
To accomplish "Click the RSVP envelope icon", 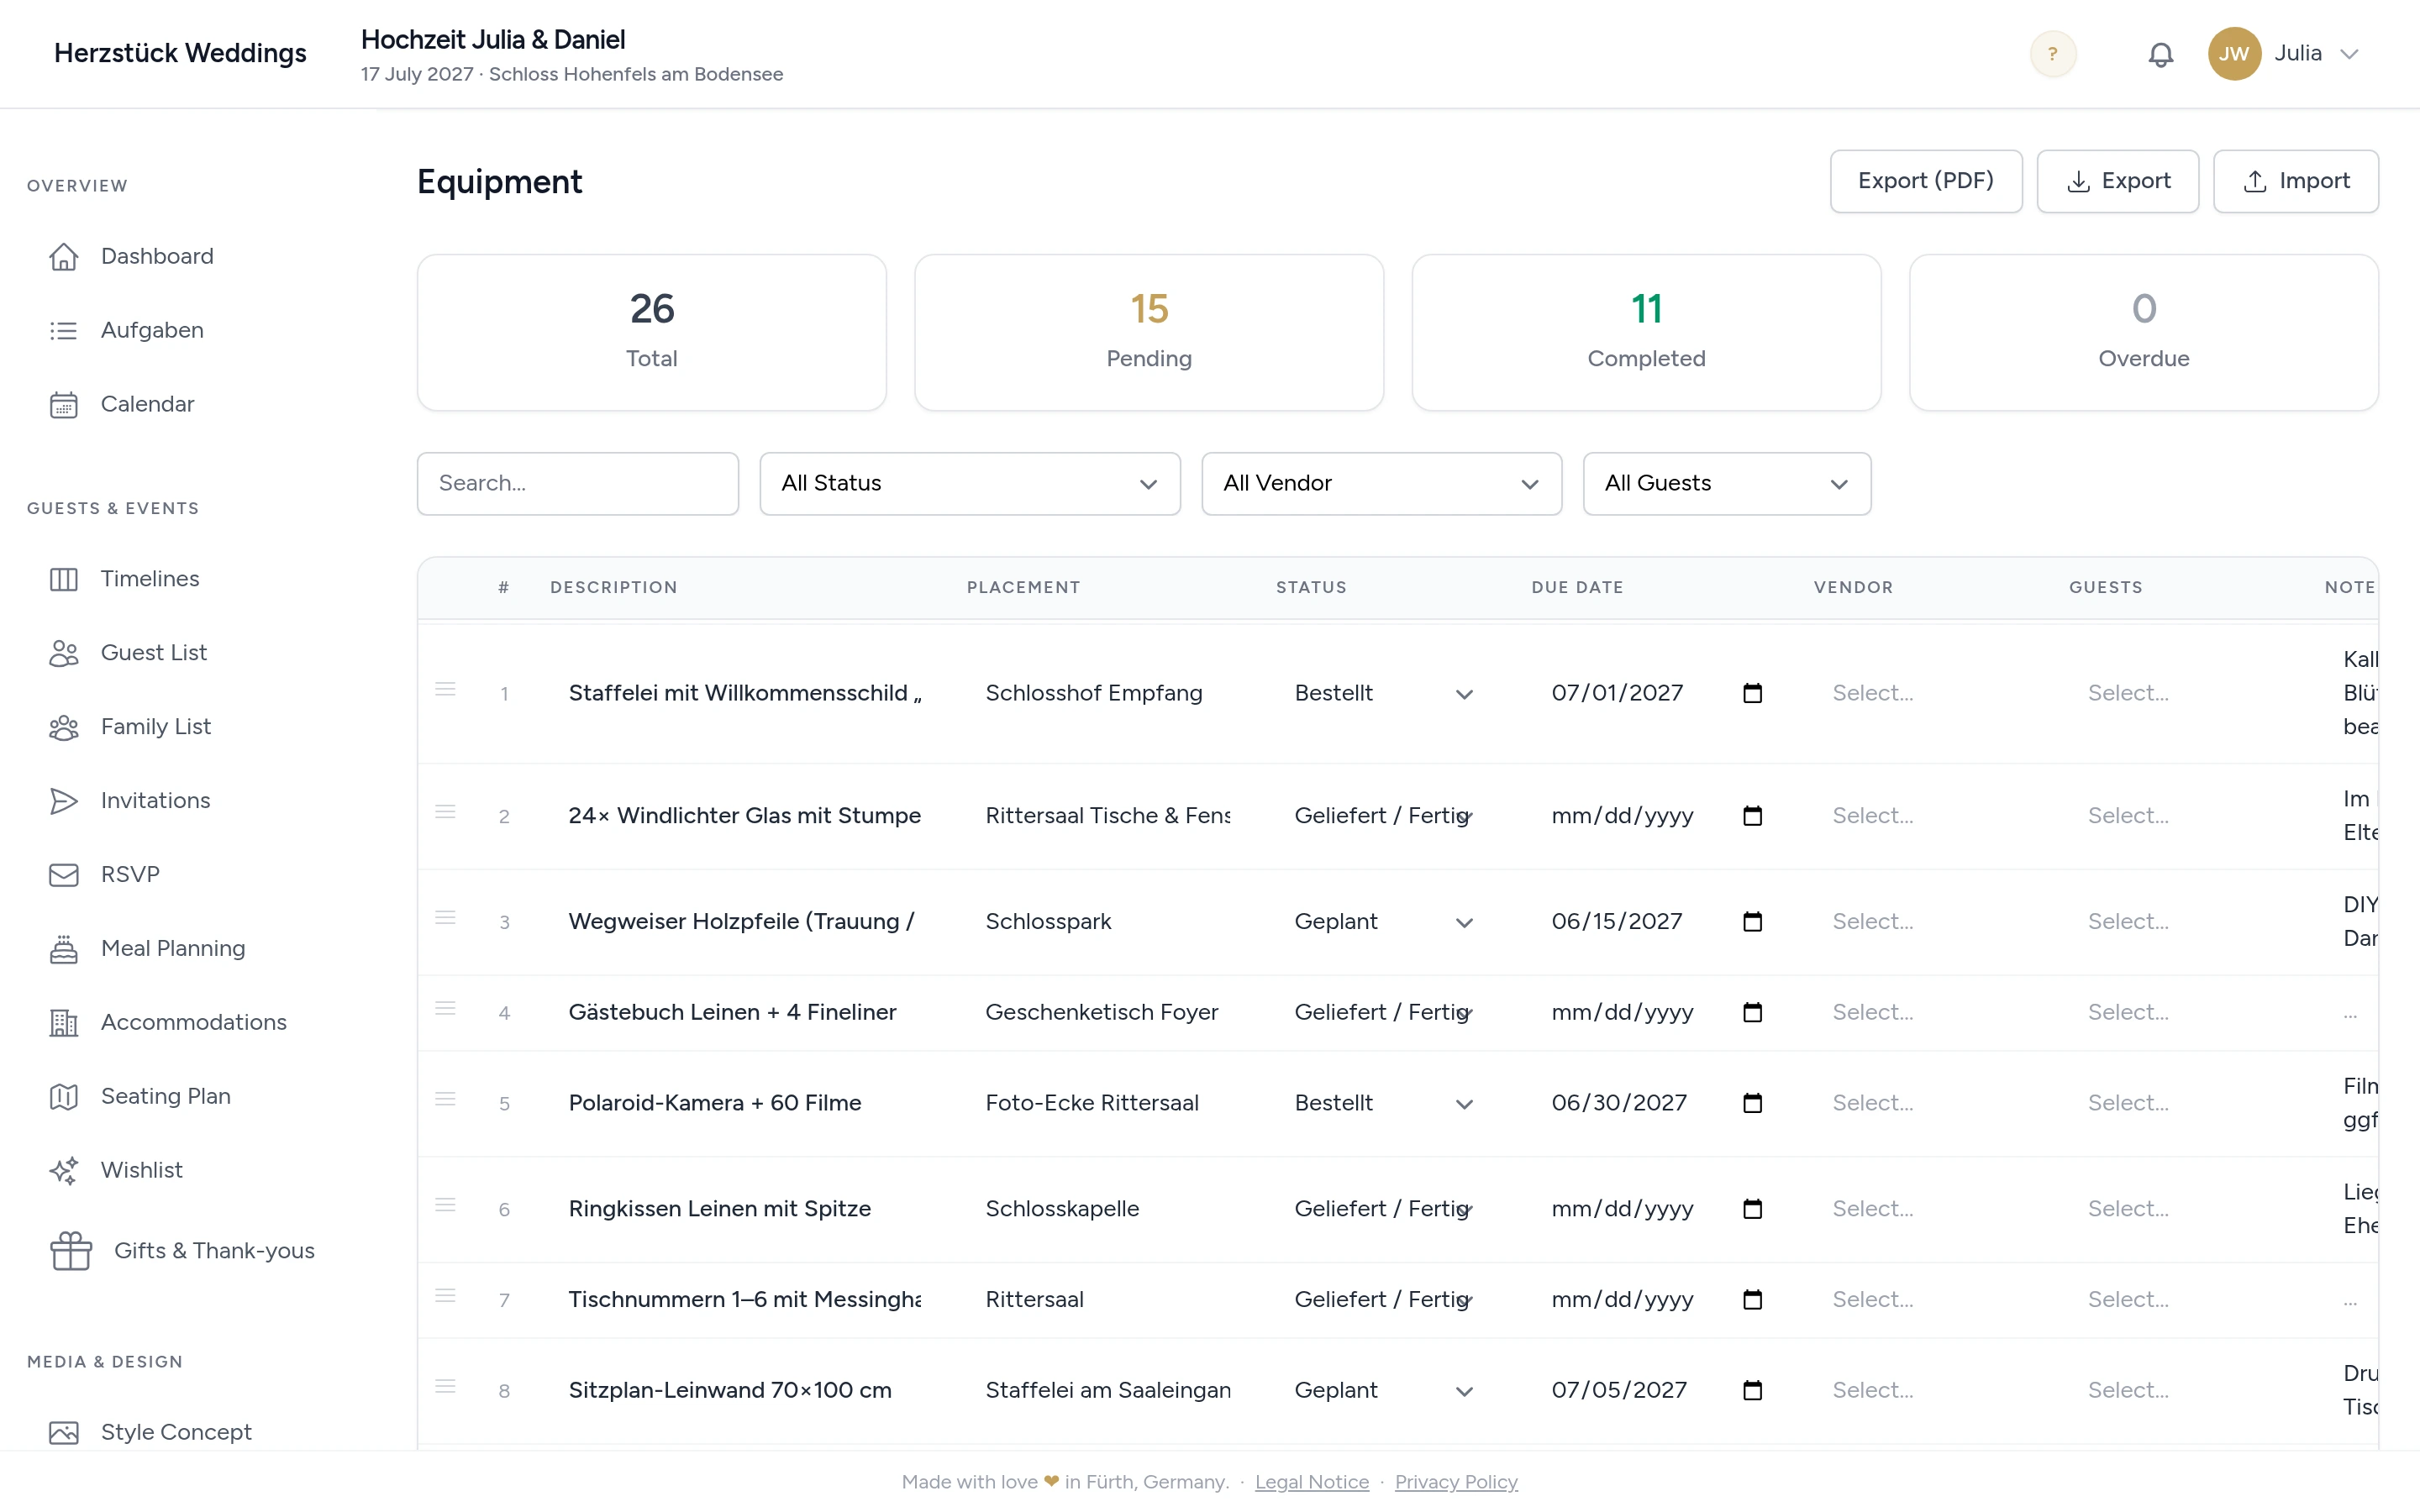I will (x=64, y=875).
